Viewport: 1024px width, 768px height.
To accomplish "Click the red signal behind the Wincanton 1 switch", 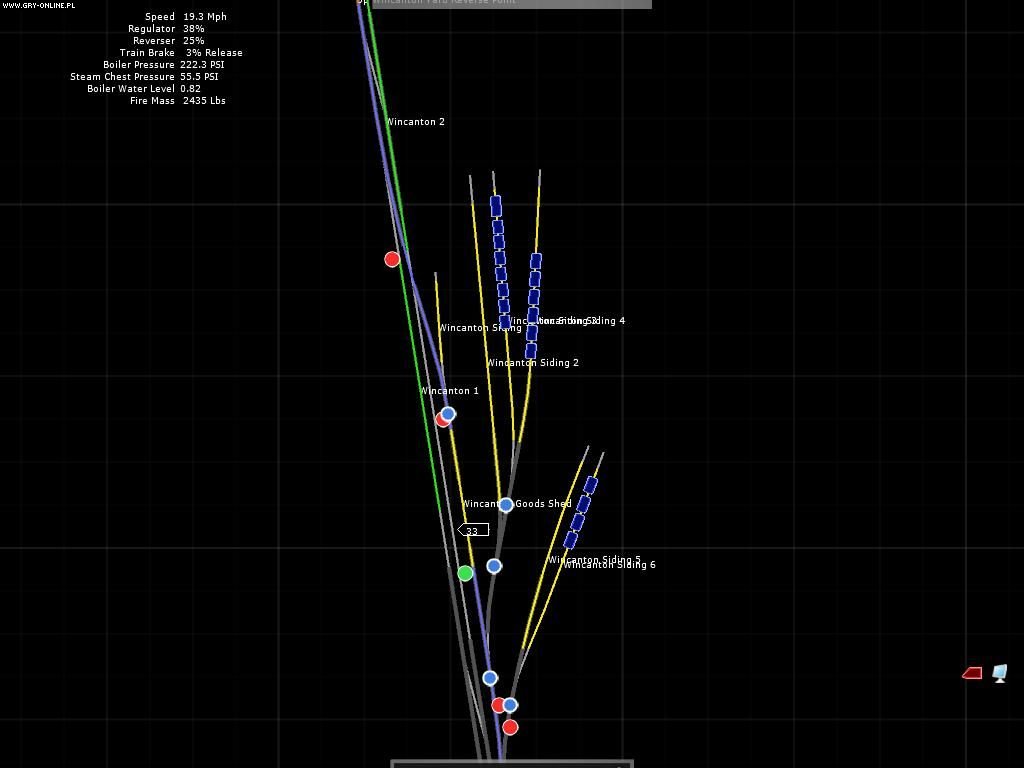I will coord(441,420).
